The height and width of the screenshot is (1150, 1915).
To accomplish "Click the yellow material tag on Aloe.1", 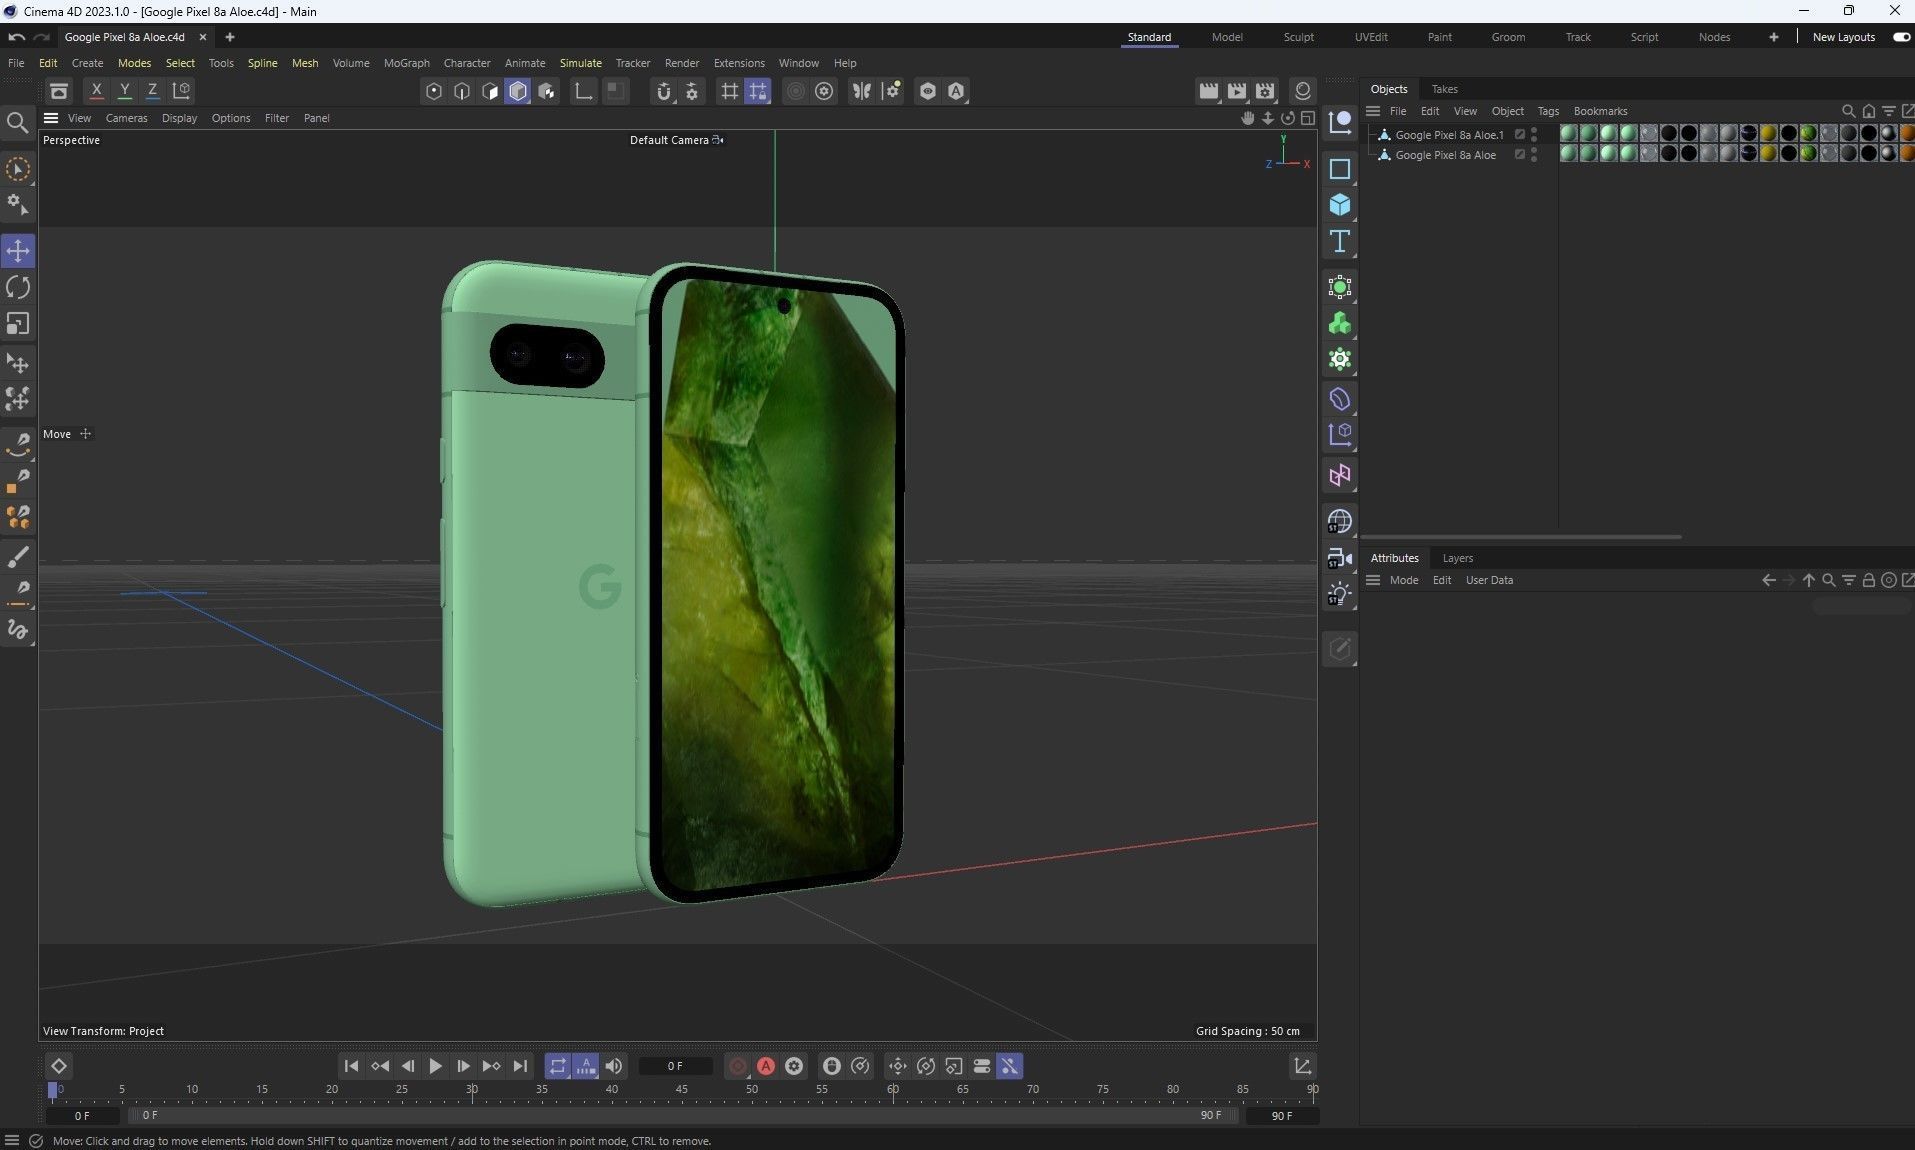I will pyautogui.click(x=1768, y=133).
